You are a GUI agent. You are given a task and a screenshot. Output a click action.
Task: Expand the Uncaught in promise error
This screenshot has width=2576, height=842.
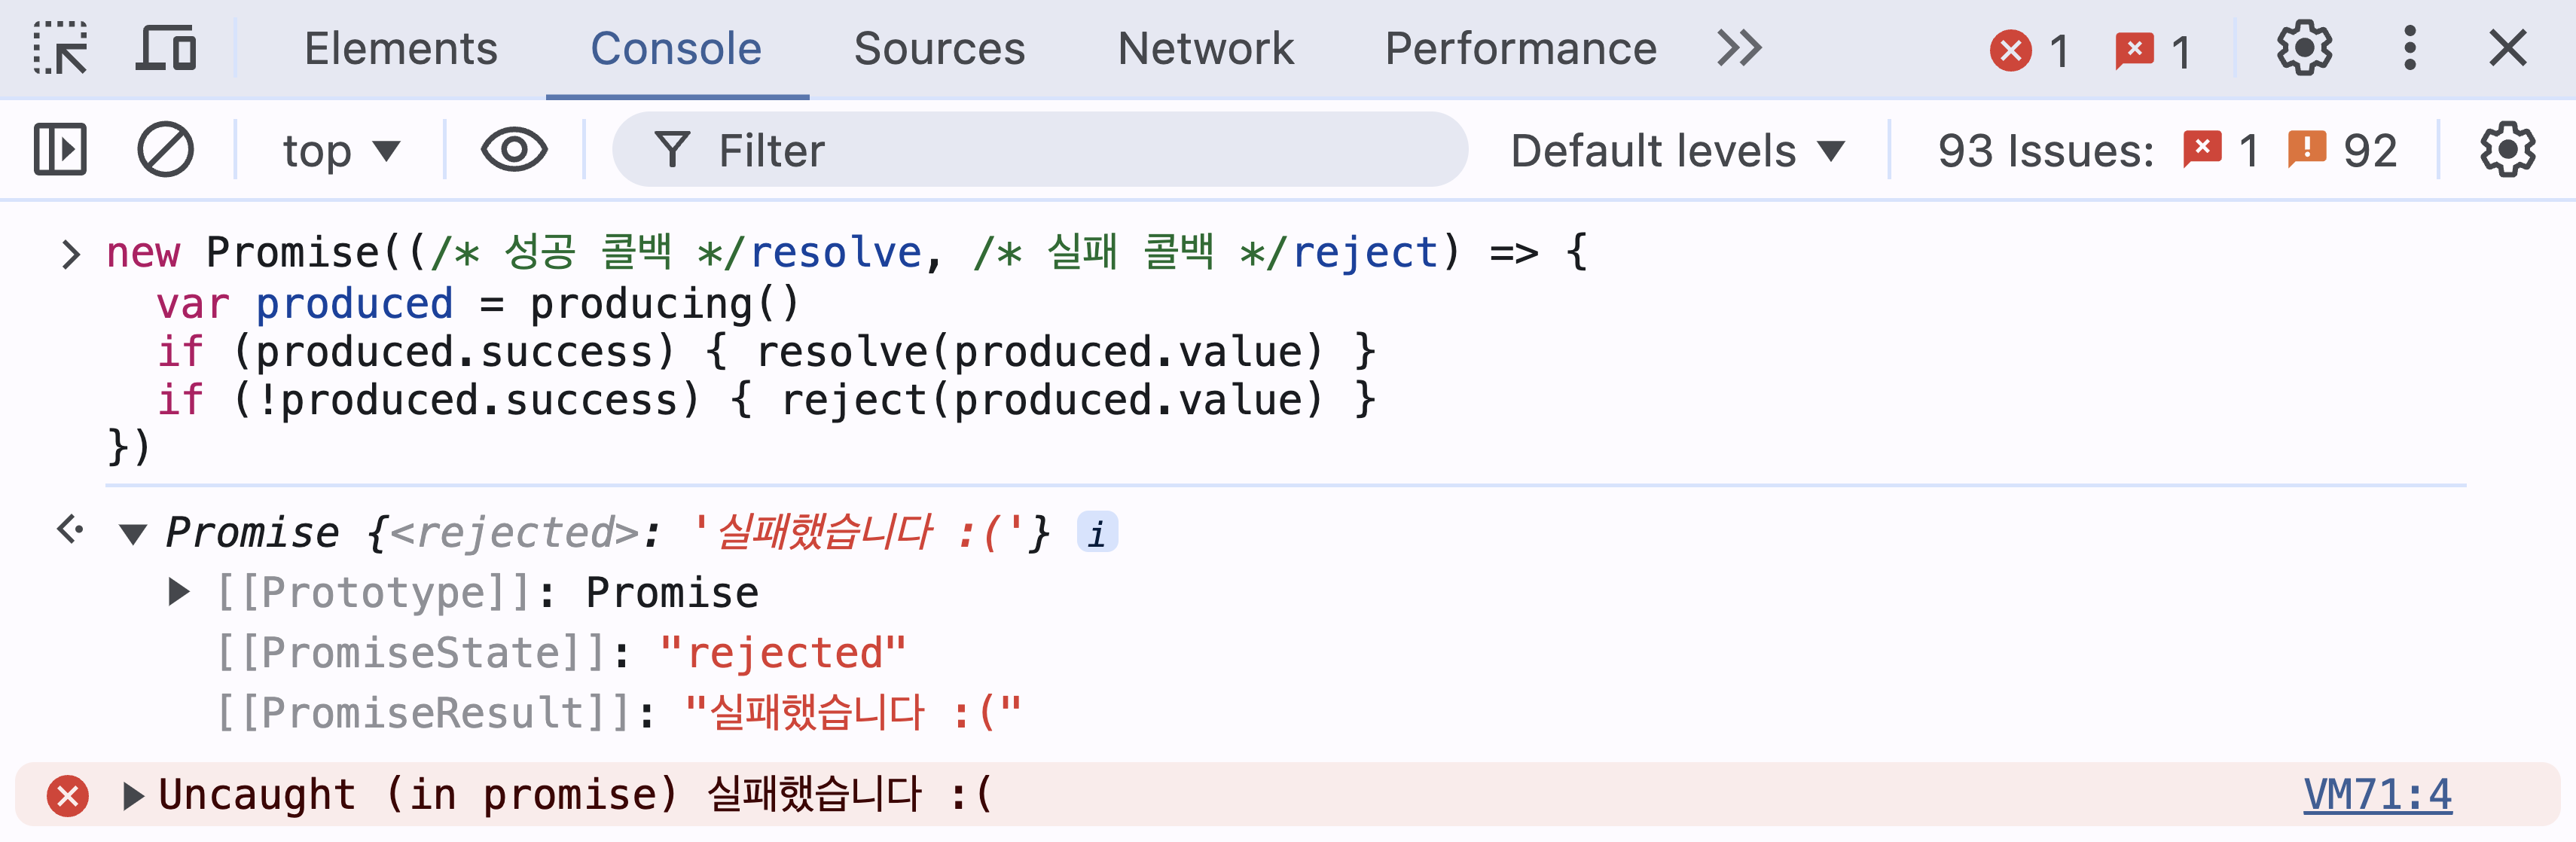(x=133, y=796)
